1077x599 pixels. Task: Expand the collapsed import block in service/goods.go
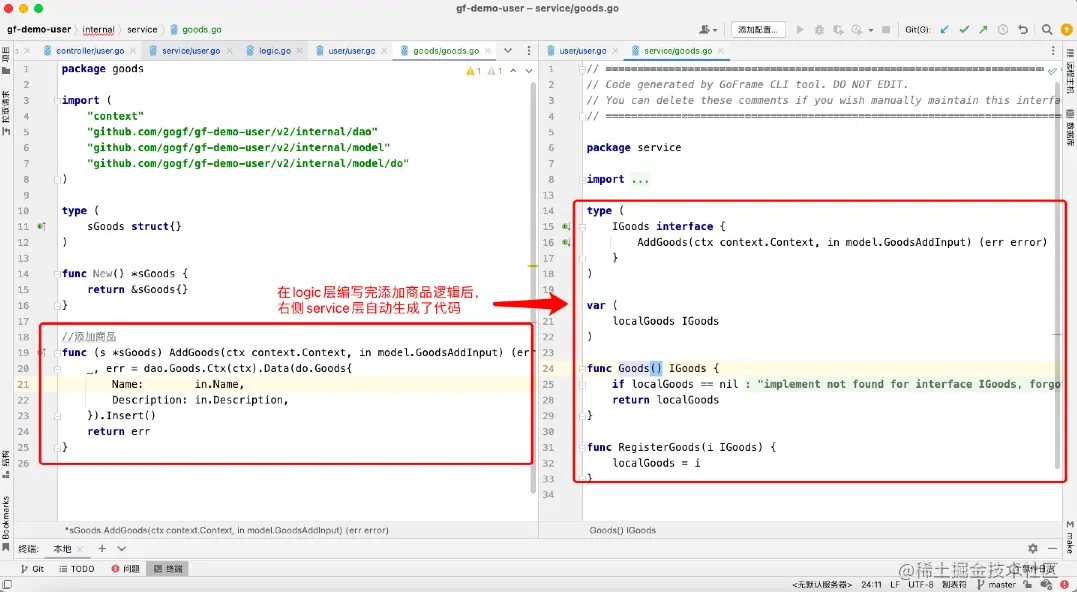[x=640, y=179]
